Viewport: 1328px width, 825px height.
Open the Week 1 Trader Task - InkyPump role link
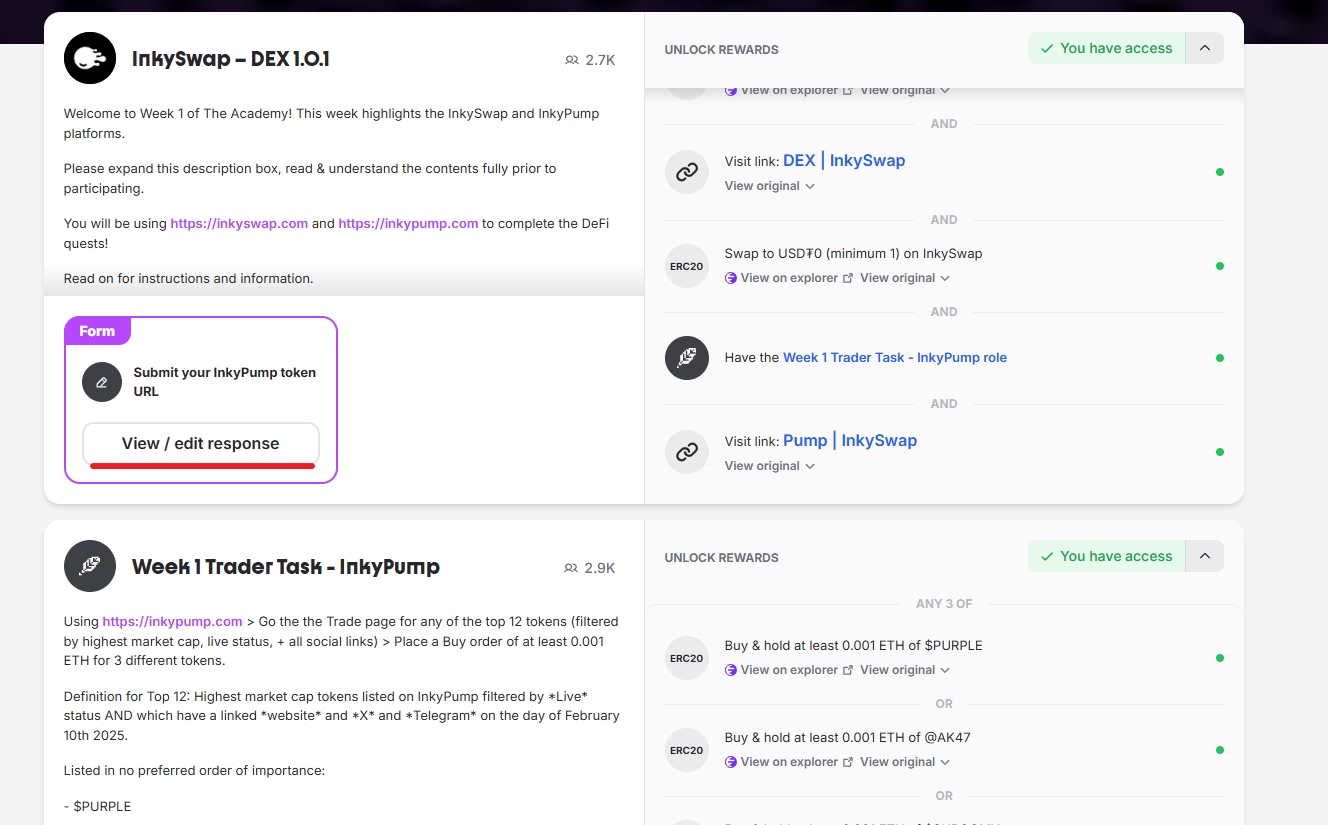[895, 357]
